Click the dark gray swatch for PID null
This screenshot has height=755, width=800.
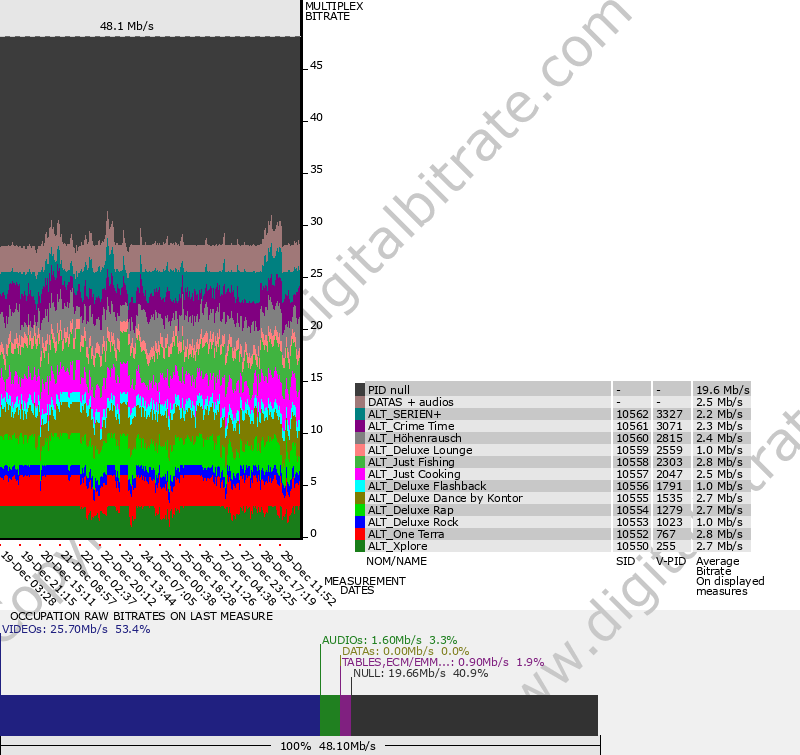pos(358,389)
